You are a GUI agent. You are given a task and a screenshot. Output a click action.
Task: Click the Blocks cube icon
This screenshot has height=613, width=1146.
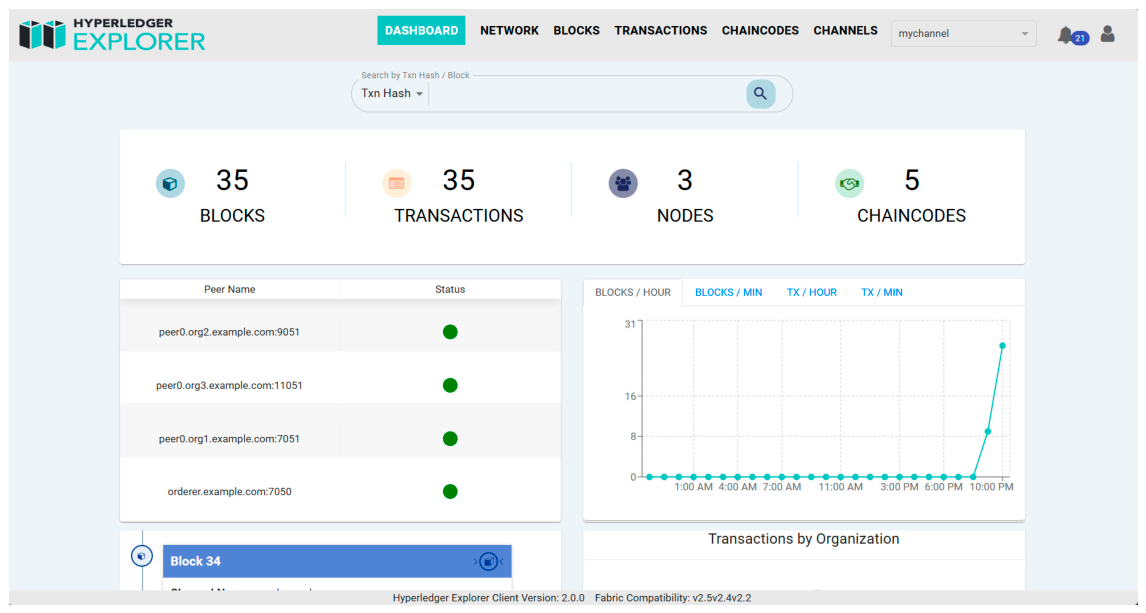tap(170, 183)
